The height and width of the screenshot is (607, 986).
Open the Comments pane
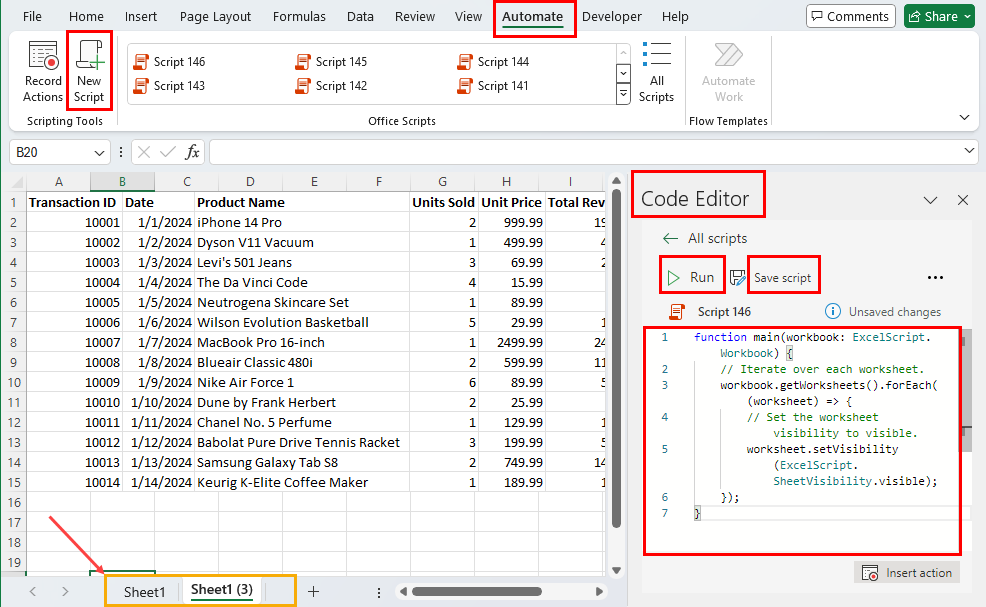coord(850,16)
